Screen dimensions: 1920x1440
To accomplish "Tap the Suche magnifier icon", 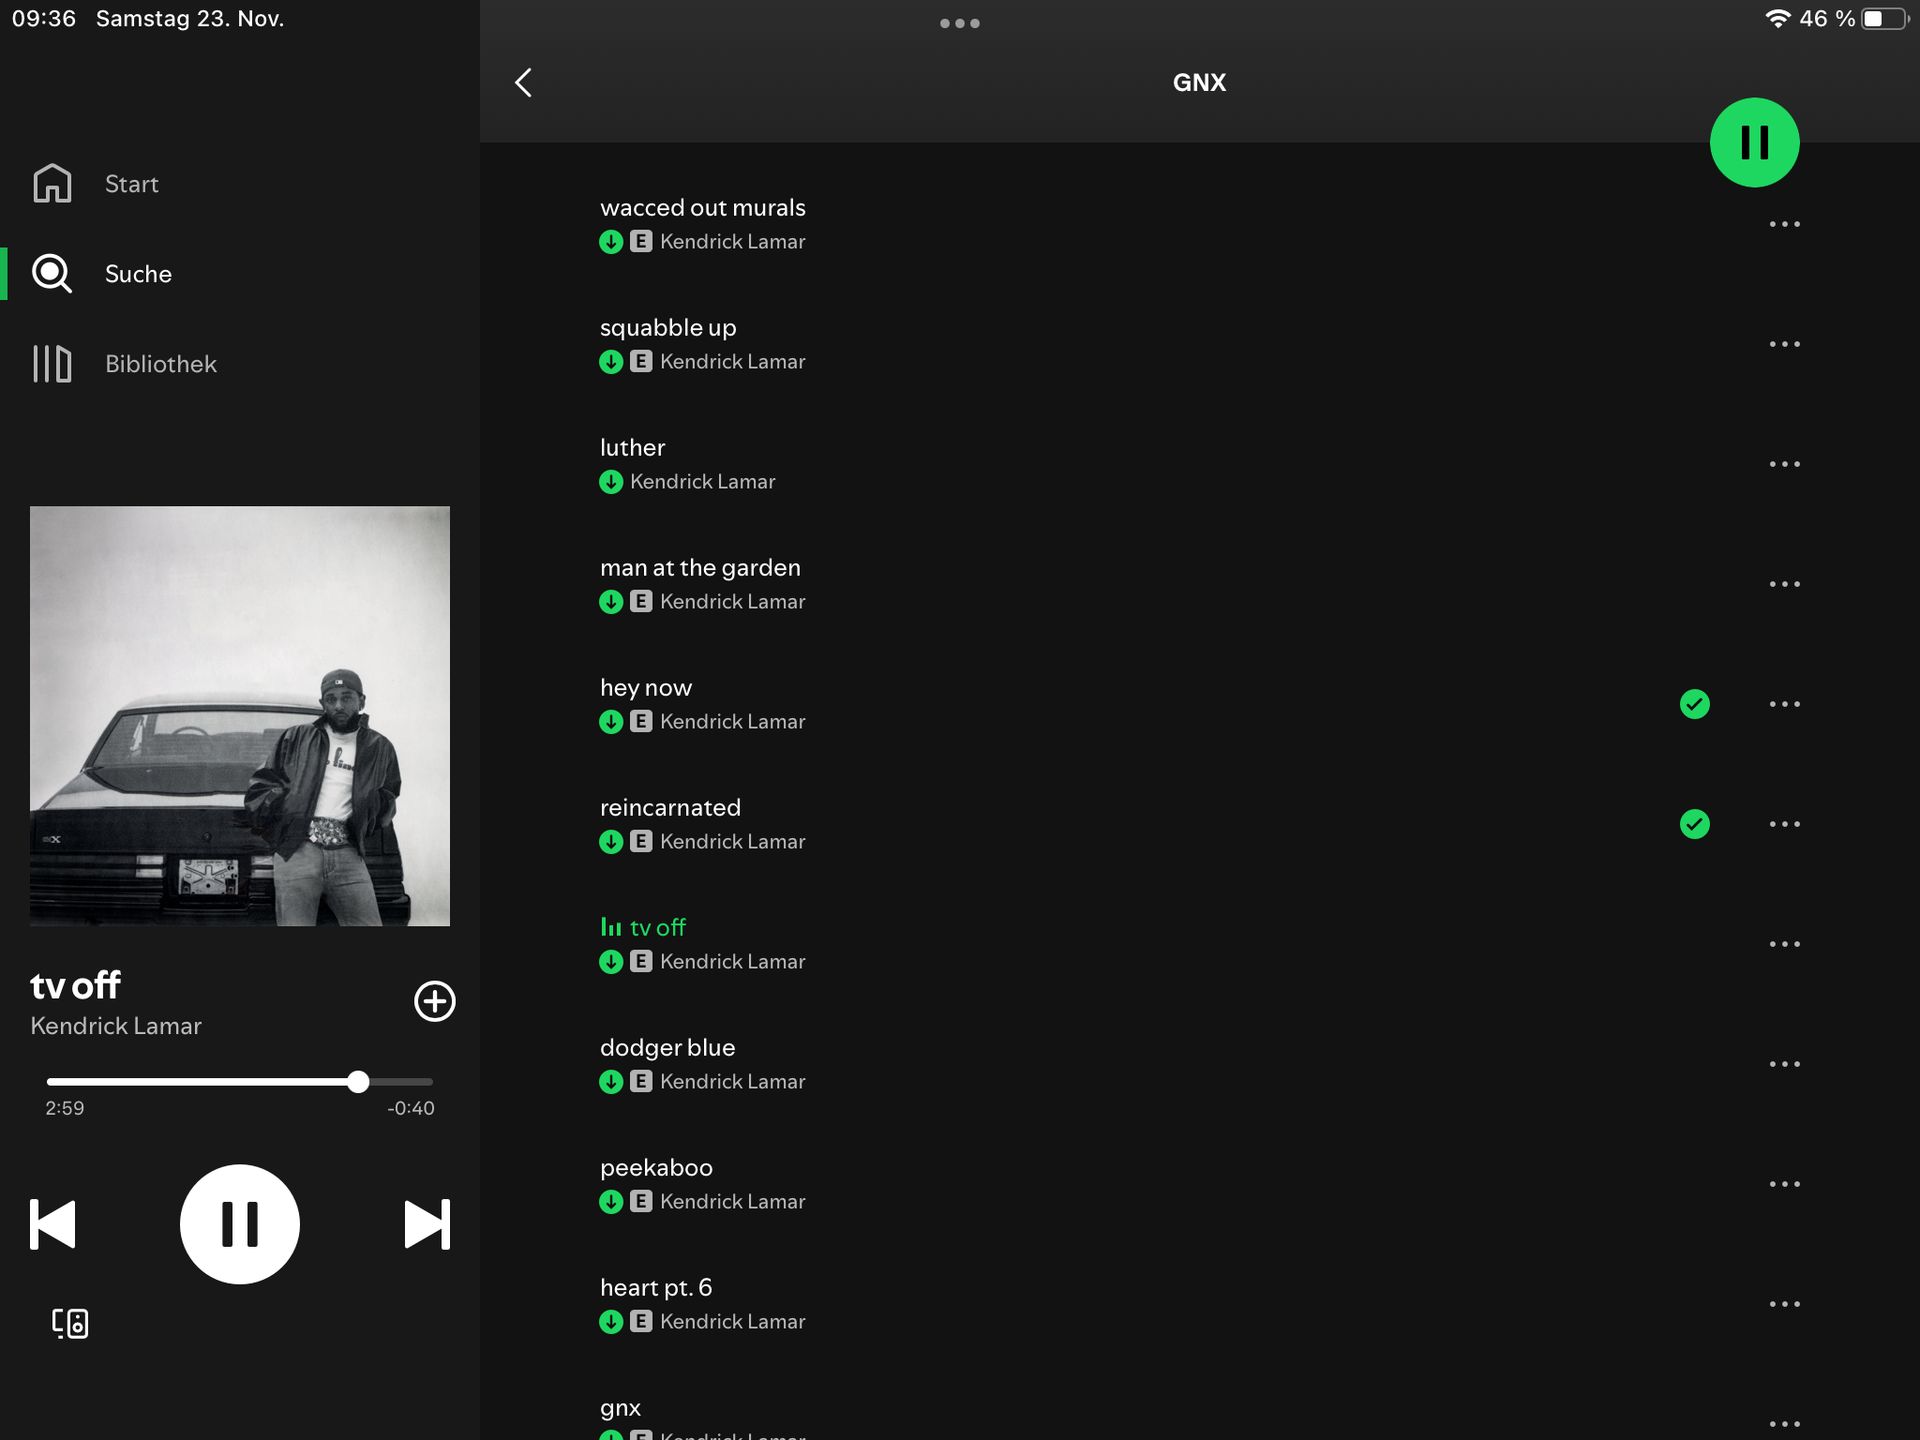I will tap(52, 274).
